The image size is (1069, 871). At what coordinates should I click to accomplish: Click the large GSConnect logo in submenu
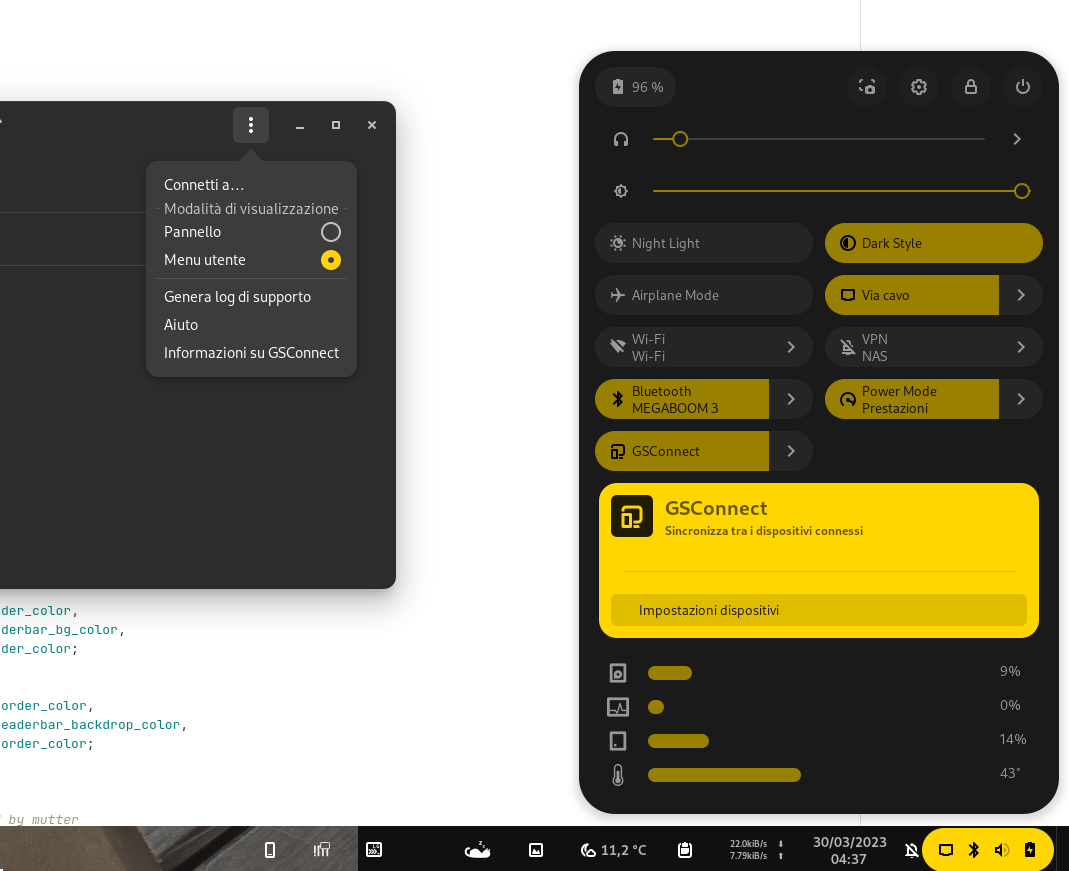tap(632, 516)
